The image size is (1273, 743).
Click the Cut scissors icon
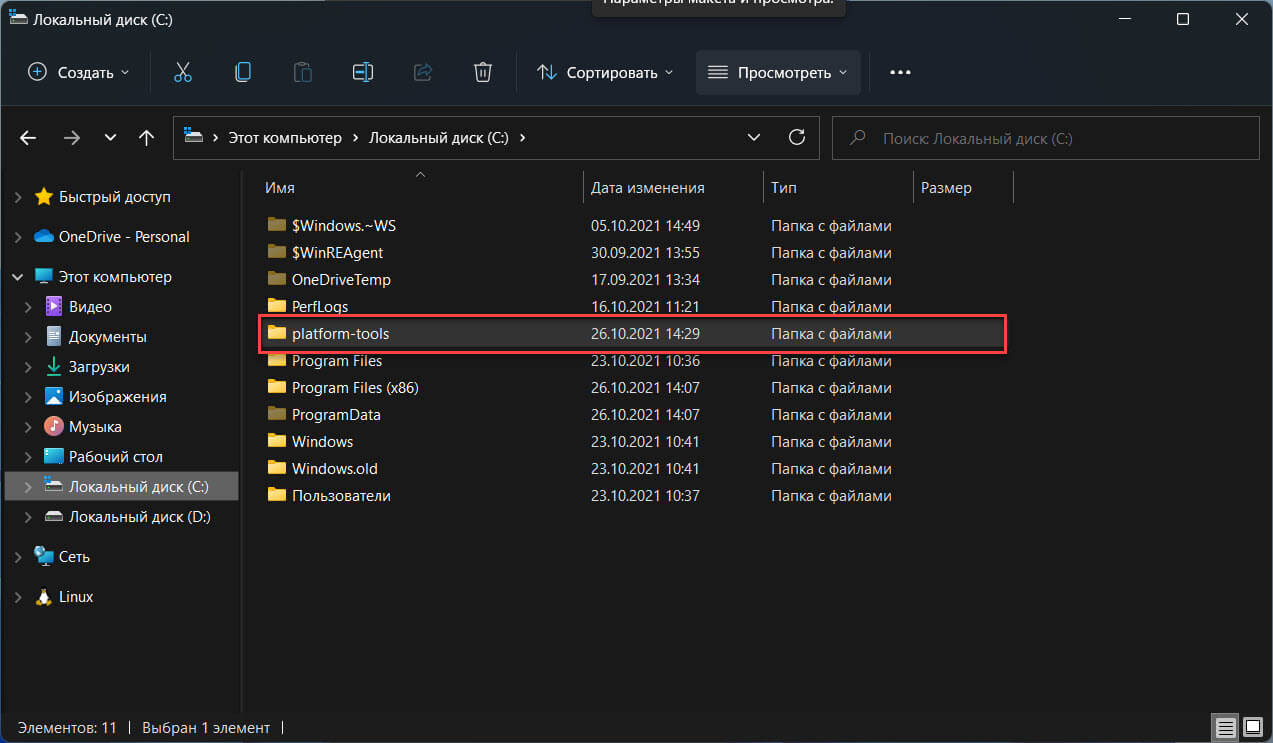pyautogui.click(x=182, y=72)
